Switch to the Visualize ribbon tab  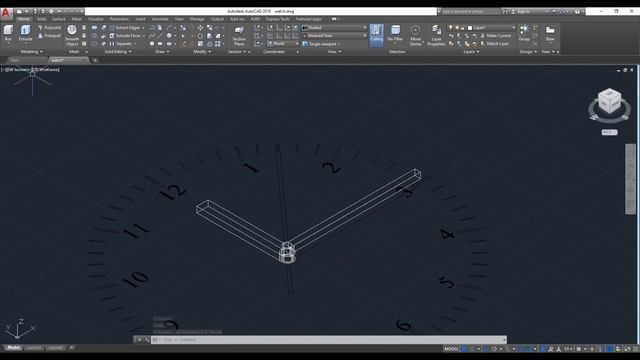click(x=96, y=19)
